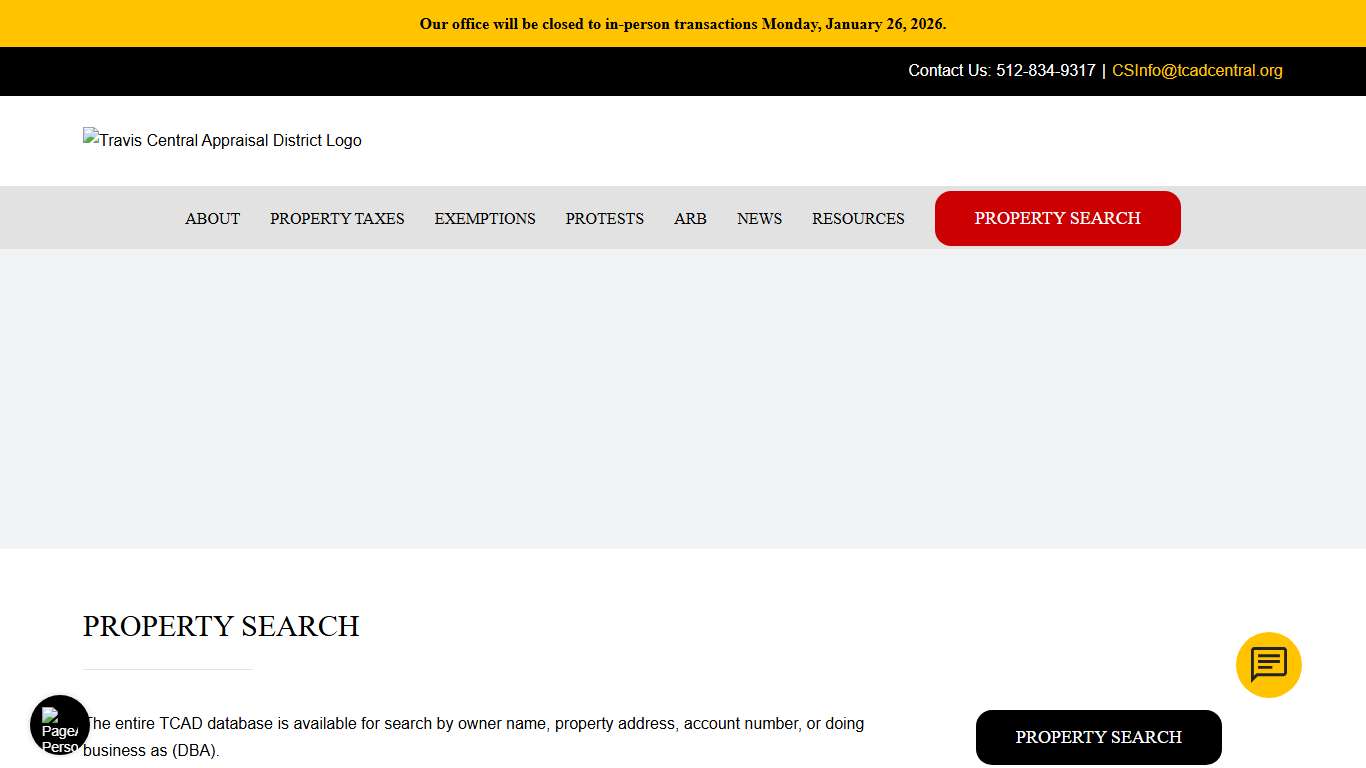This screenshot has width=1366, height=768.
Task: Expand the RESOURCES navigation item
Action: click(858, 218)
